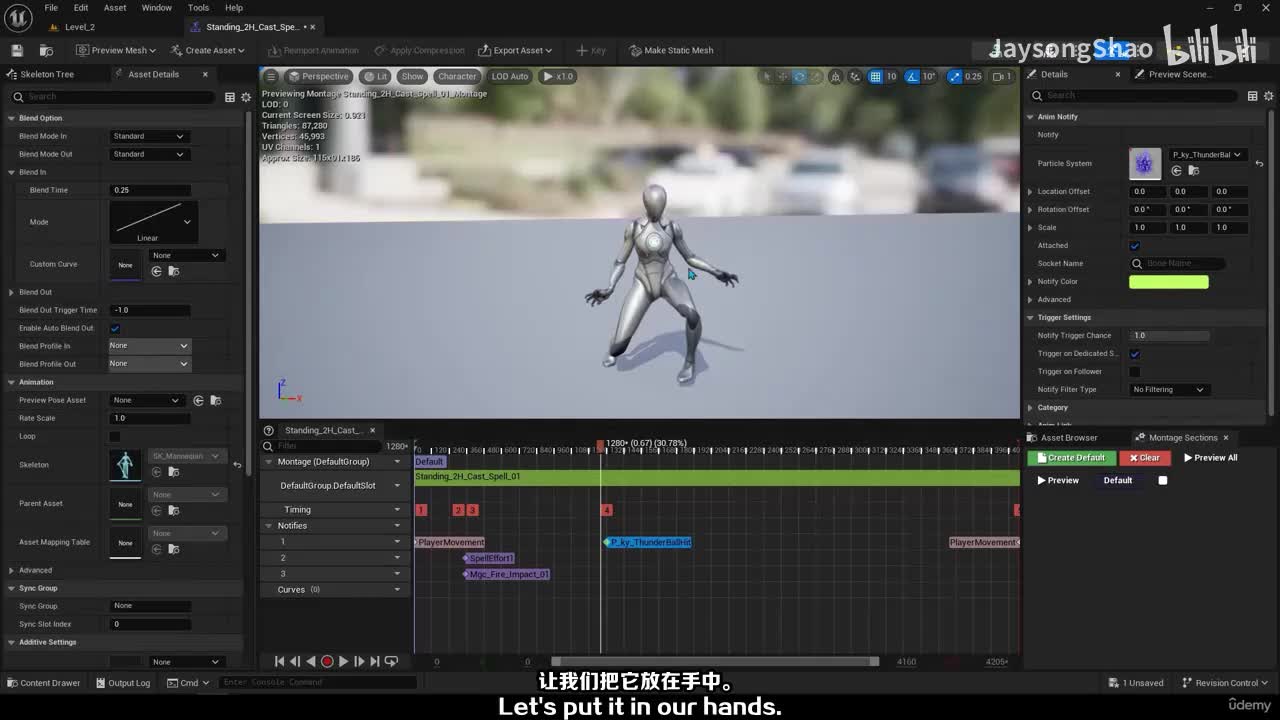Select the translate gizmo tool in viewport

[x=783, y=76]
